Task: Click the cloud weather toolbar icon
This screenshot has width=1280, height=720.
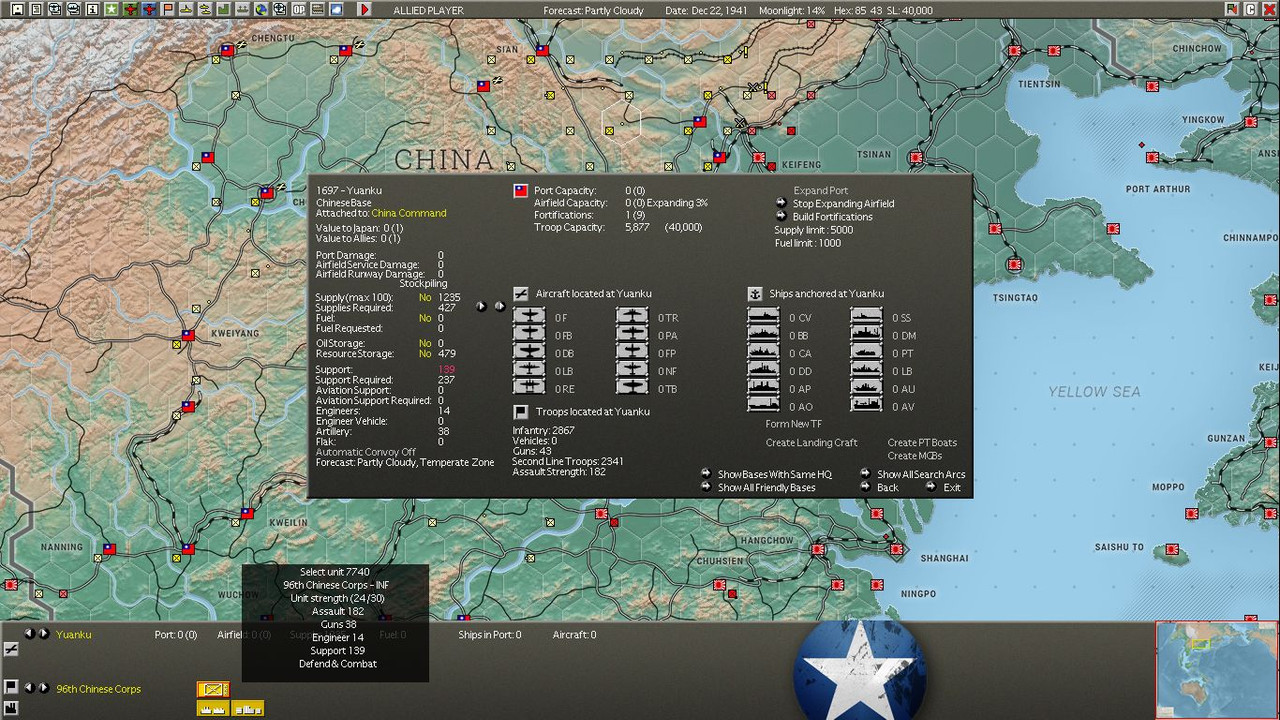Action: (x=336, y=9)
